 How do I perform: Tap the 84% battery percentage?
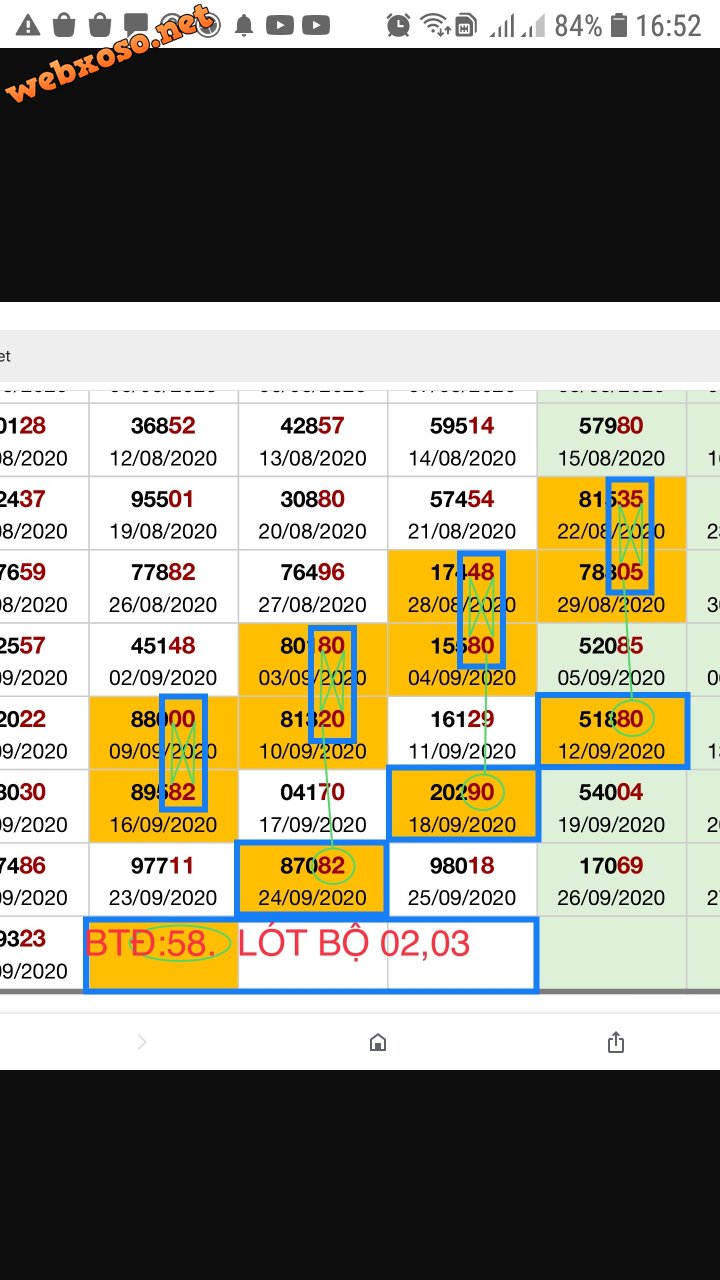[x=578, y=25]
